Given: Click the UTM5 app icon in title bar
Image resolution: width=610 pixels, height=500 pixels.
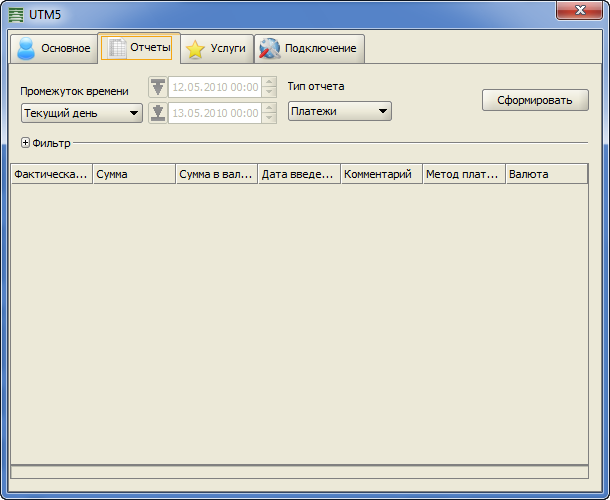Looking at the screenshot, I should pyautogui.click(x=17, y=16).
